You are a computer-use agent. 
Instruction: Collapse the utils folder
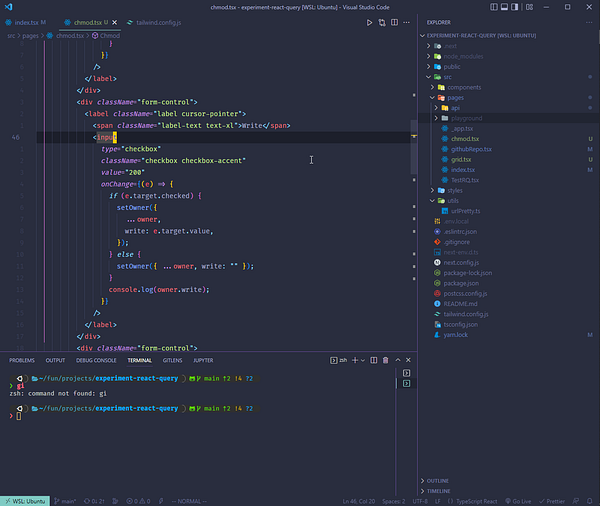(432, 201)
